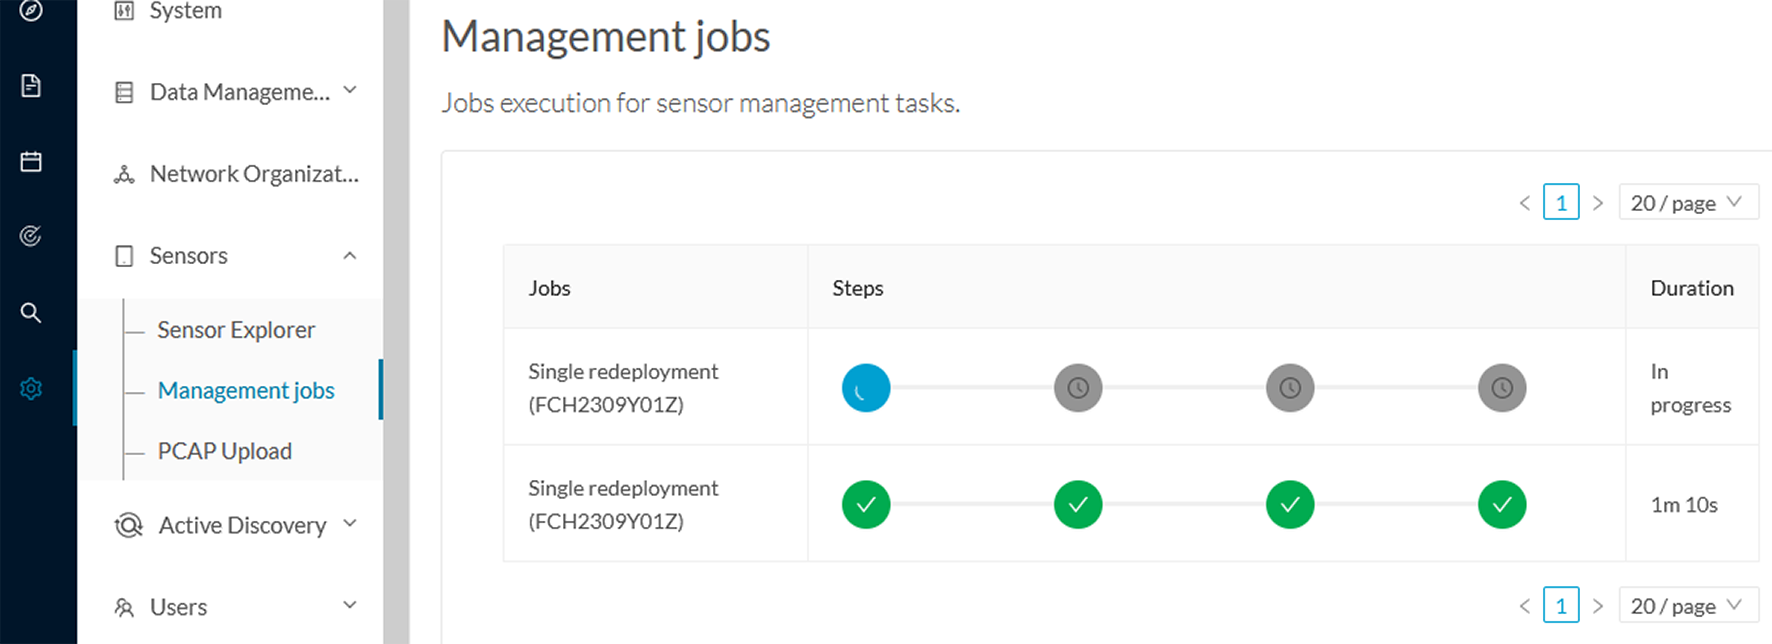Select the Search magnifier icon
Viewport: 1772px width, 644px height.
tap(31, 313)
